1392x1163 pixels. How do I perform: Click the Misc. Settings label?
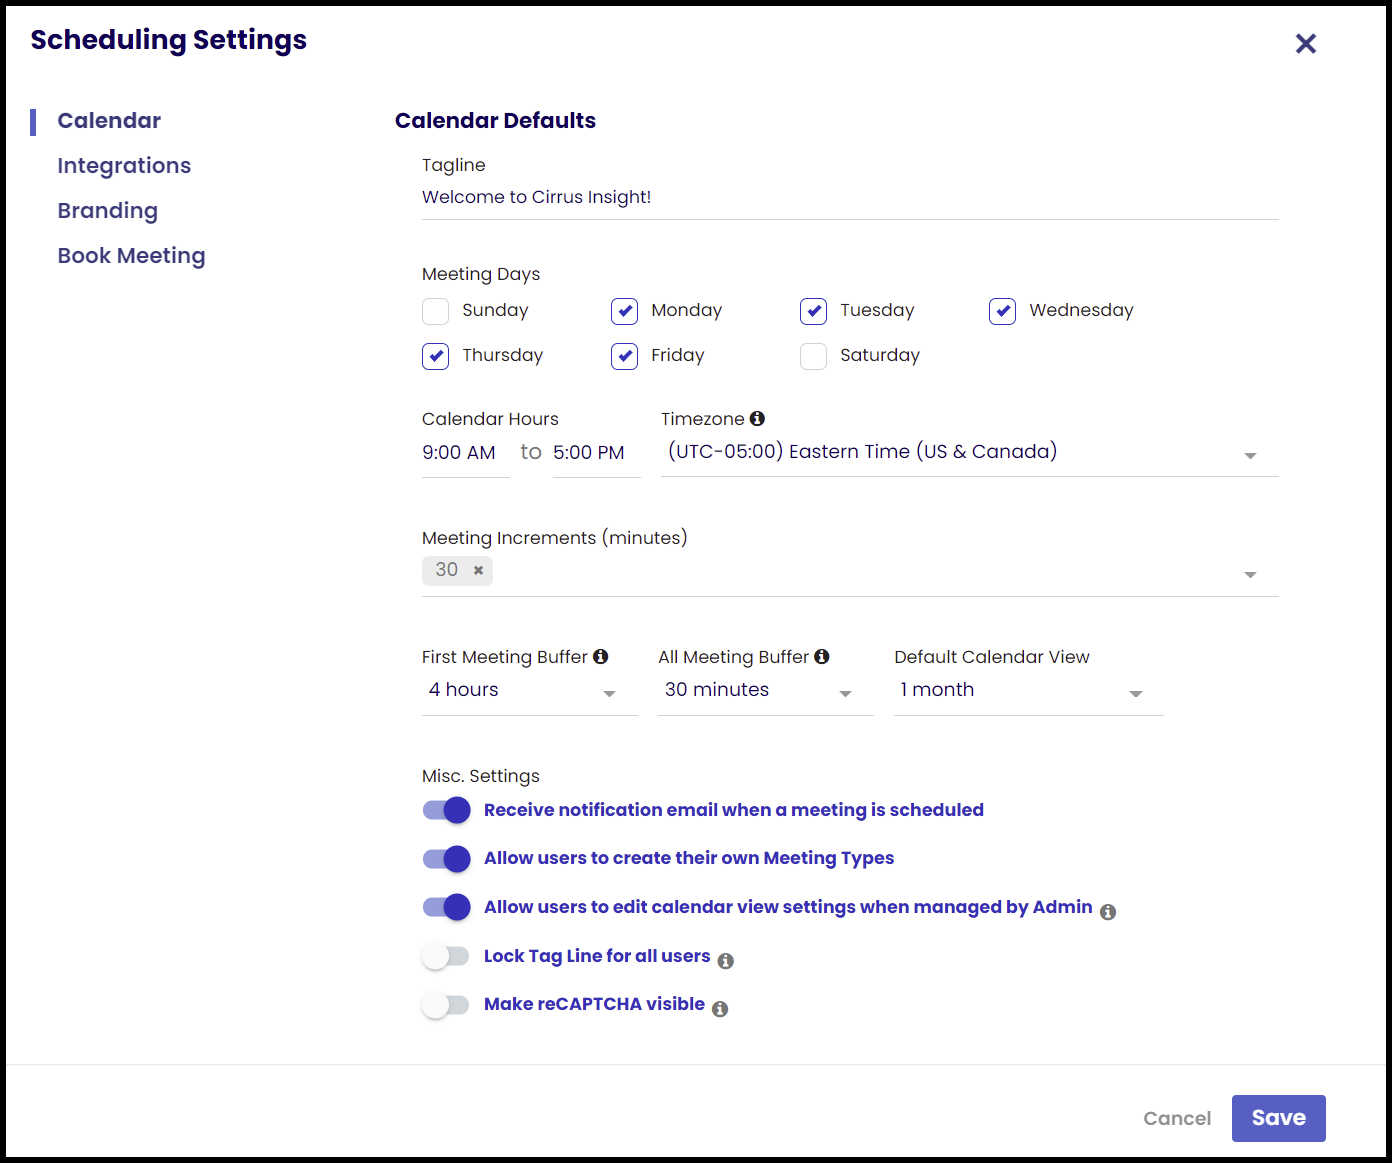[x=481, y=776]
